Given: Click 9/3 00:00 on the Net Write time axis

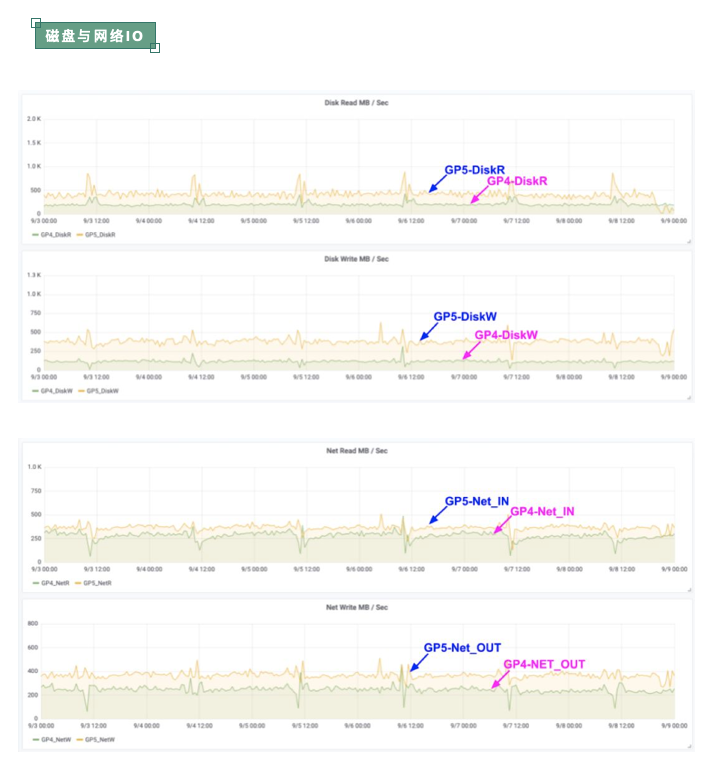Looking at the screenshot, I should tap(41, 726).
